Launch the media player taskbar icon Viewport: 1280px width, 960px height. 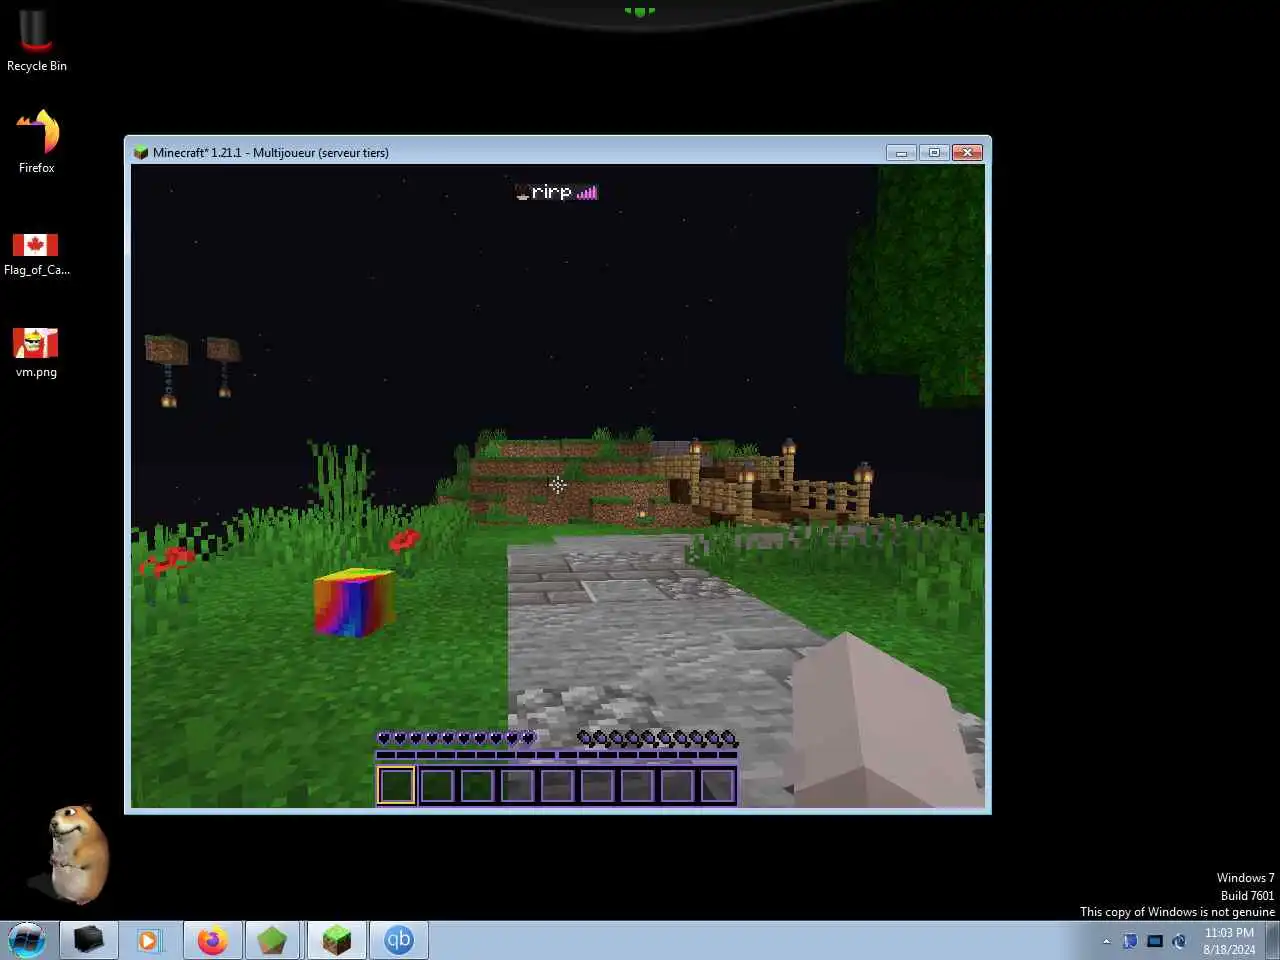[x=149, y=940]
